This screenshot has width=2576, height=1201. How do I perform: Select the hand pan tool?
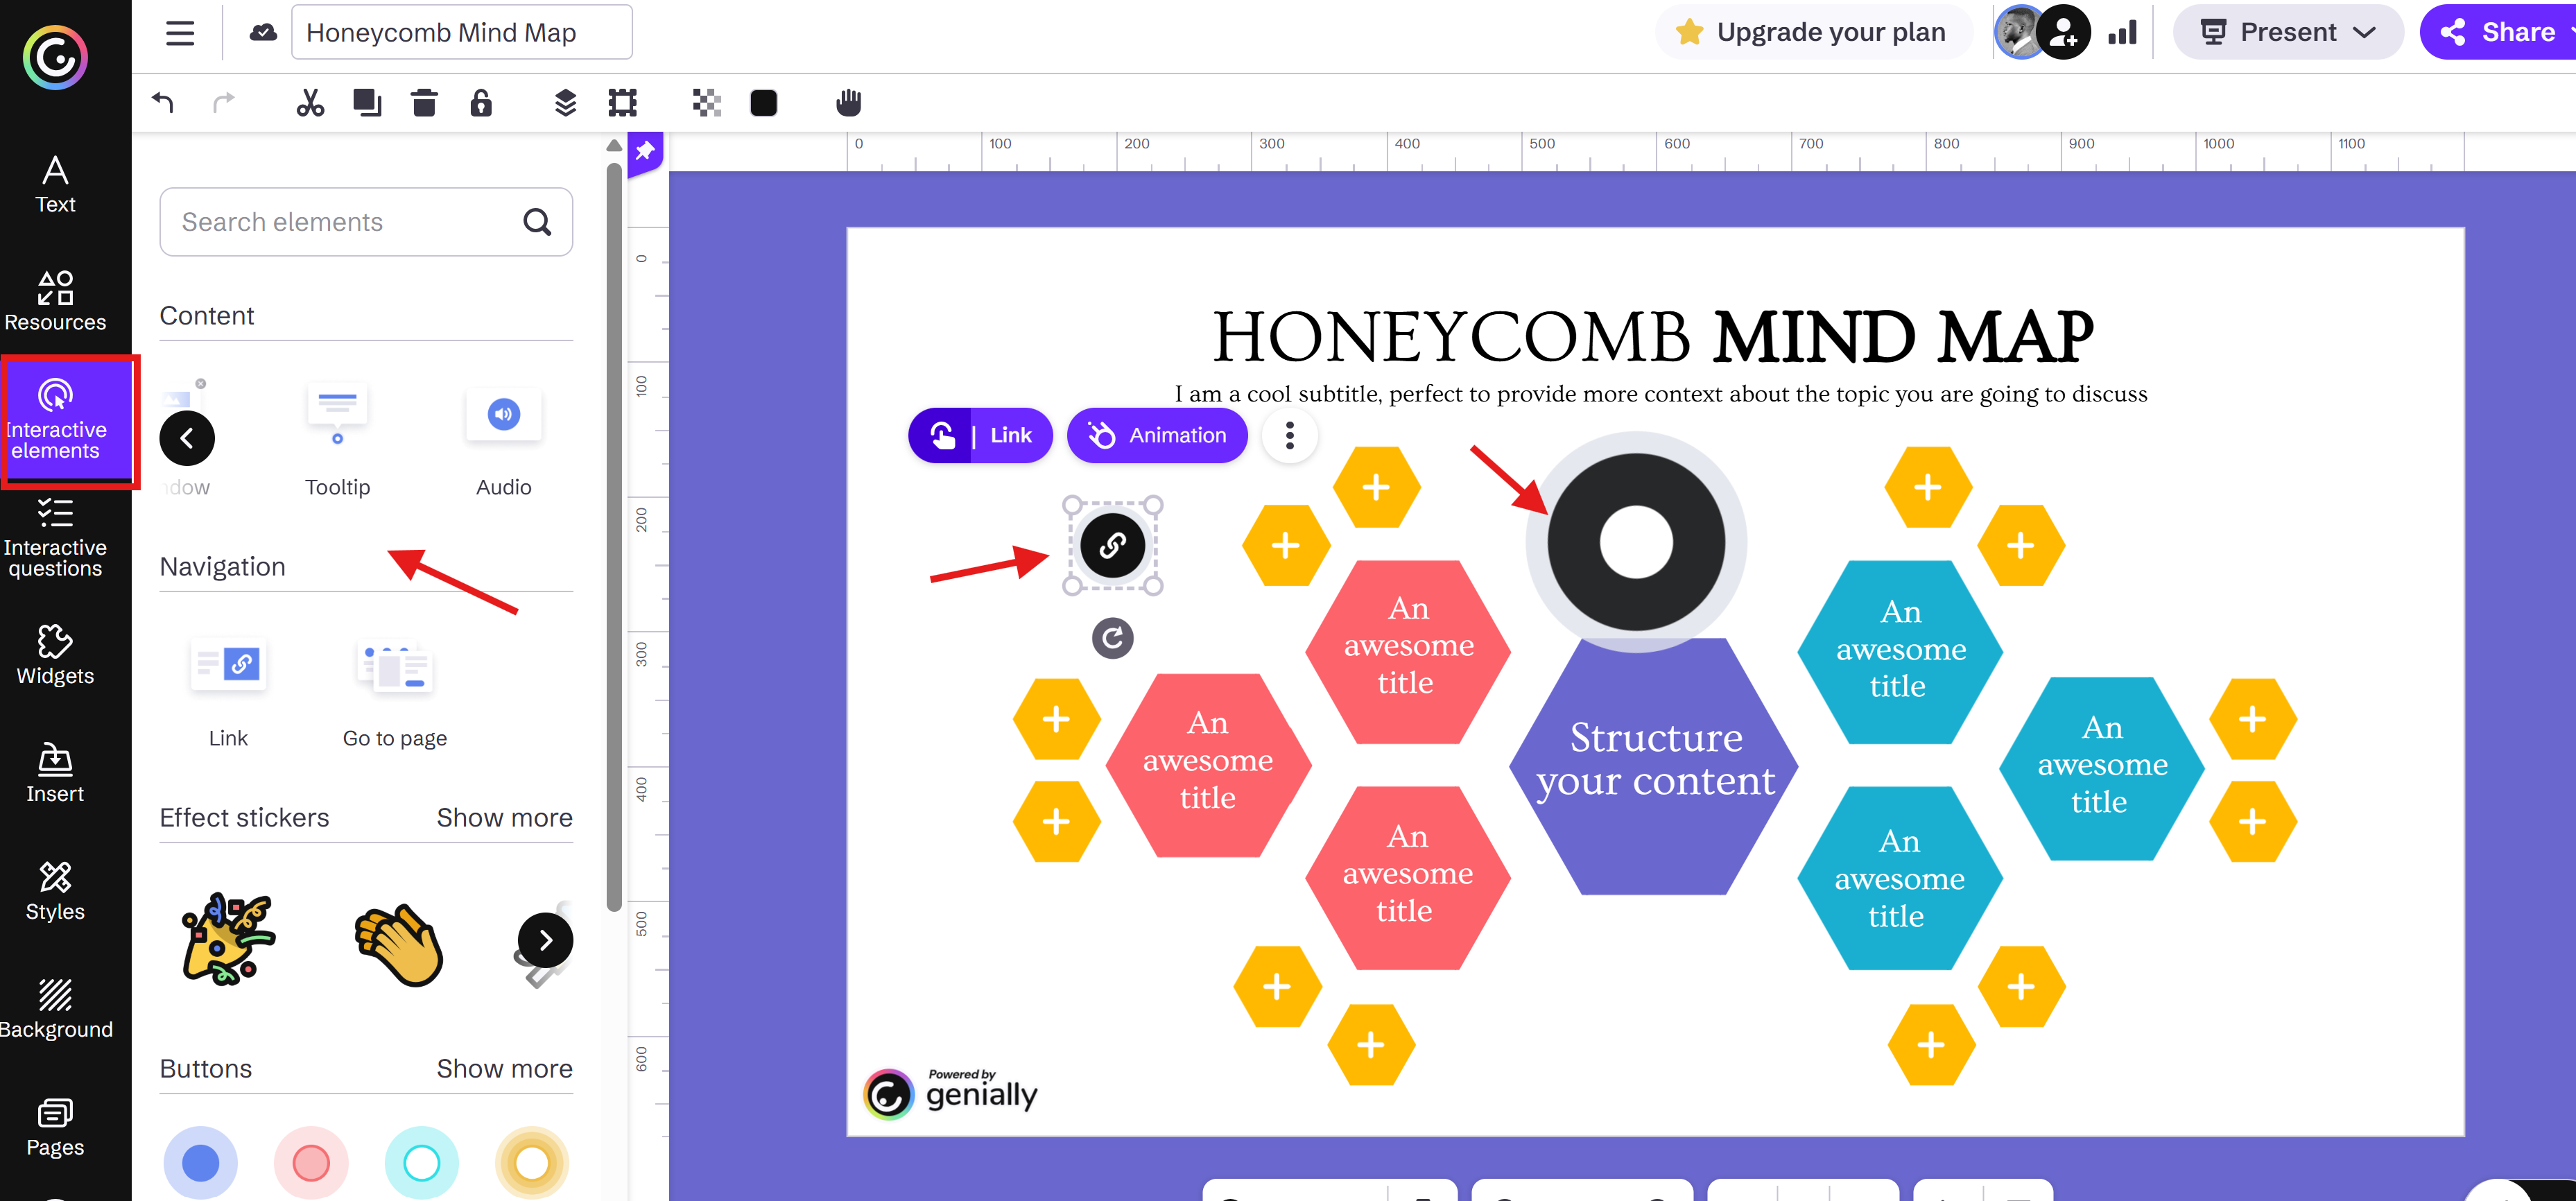(x=849, y=102)
